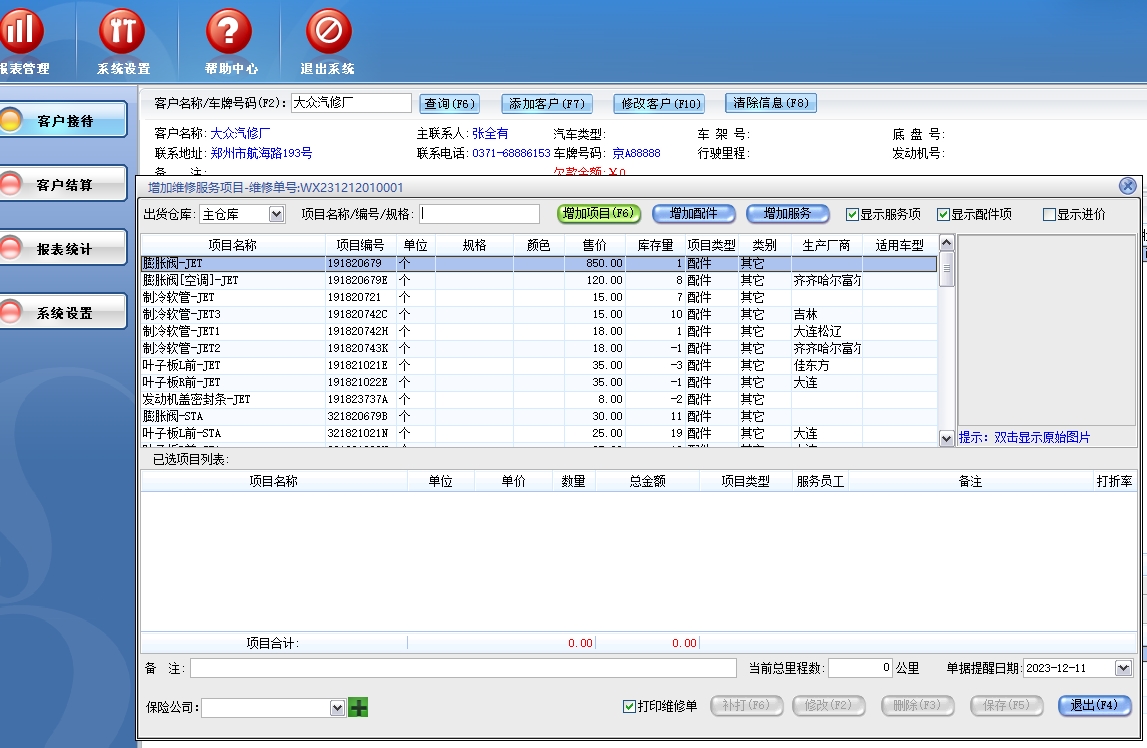Close the 增加维修服务项目 dialog
This screenshot has height=748, width=1147.
tap(1127, 186)
